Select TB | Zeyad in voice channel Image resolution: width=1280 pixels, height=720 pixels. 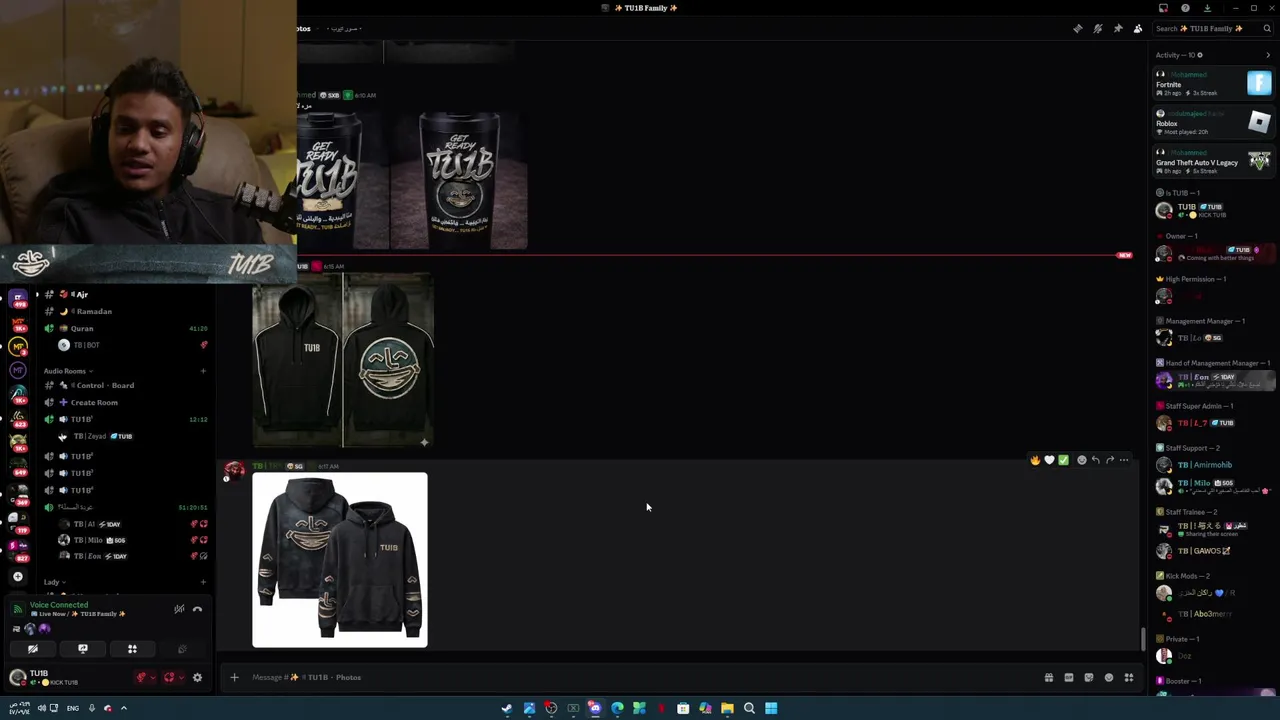132,436
